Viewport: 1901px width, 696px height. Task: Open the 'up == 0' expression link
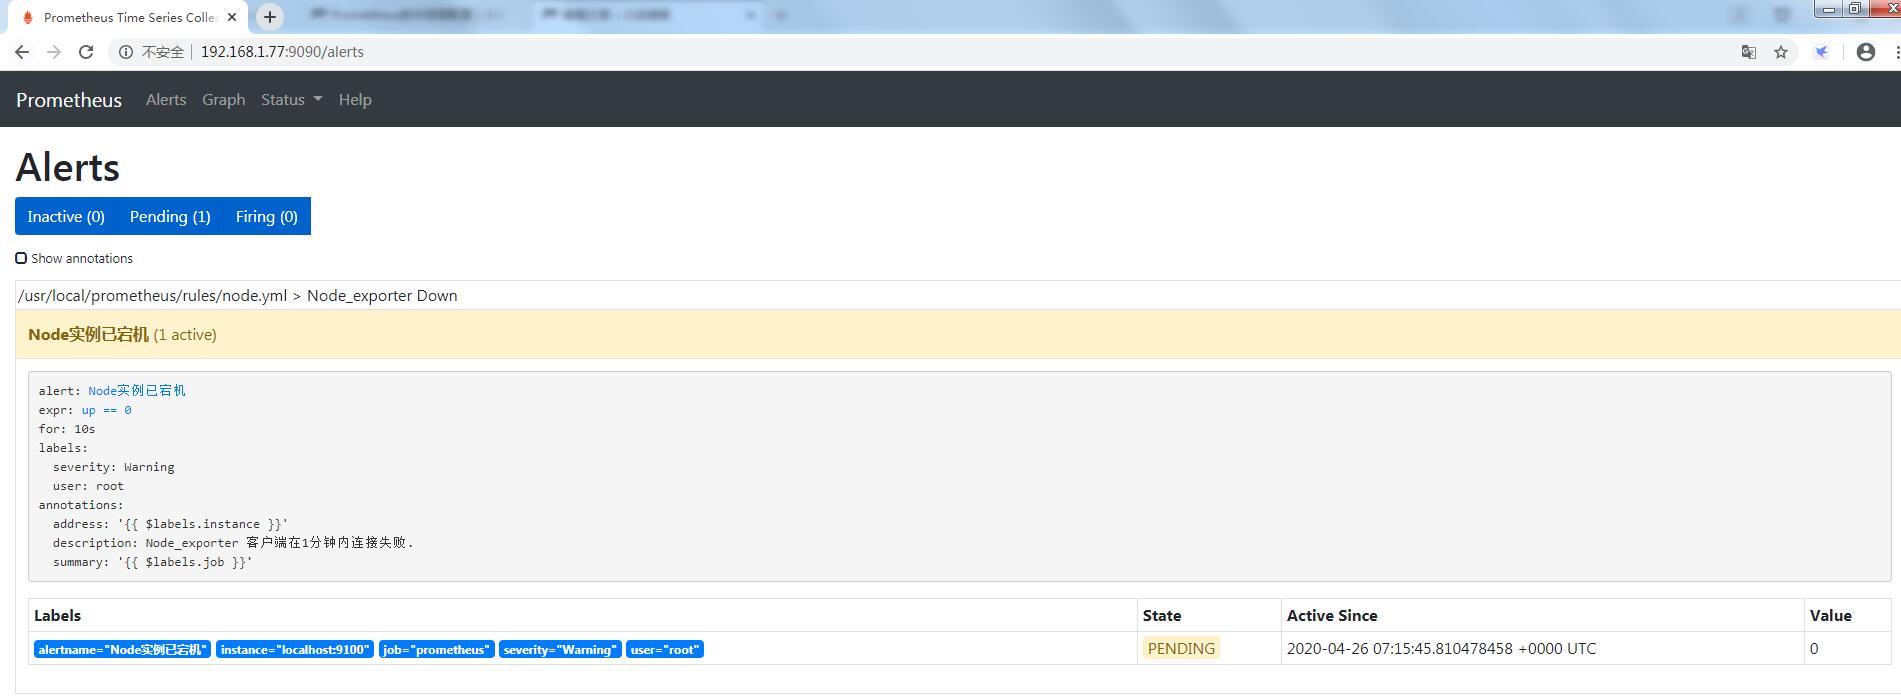click(x=107, y=410)
